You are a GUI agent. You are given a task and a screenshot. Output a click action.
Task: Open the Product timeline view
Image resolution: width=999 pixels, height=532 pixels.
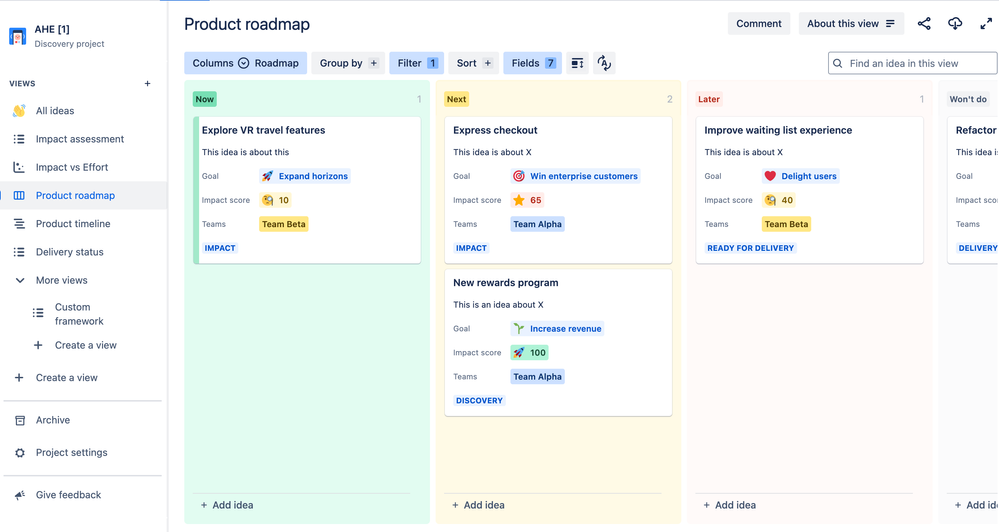[x=73, y=224]
